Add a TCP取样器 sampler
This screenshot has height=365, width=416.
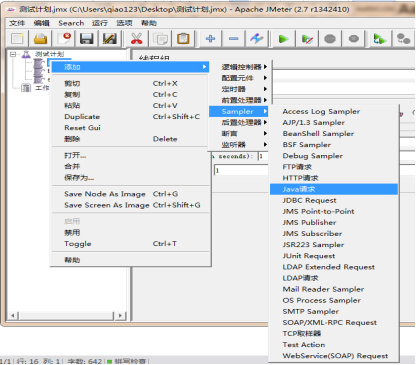point(334,334)
